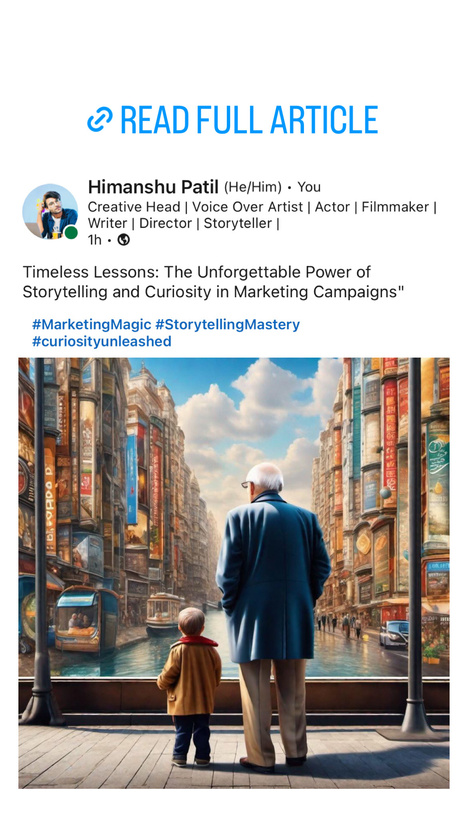The image size is (468, 832).
Task: Tap the "You" label beside pronouns
Action: (309, 187)
